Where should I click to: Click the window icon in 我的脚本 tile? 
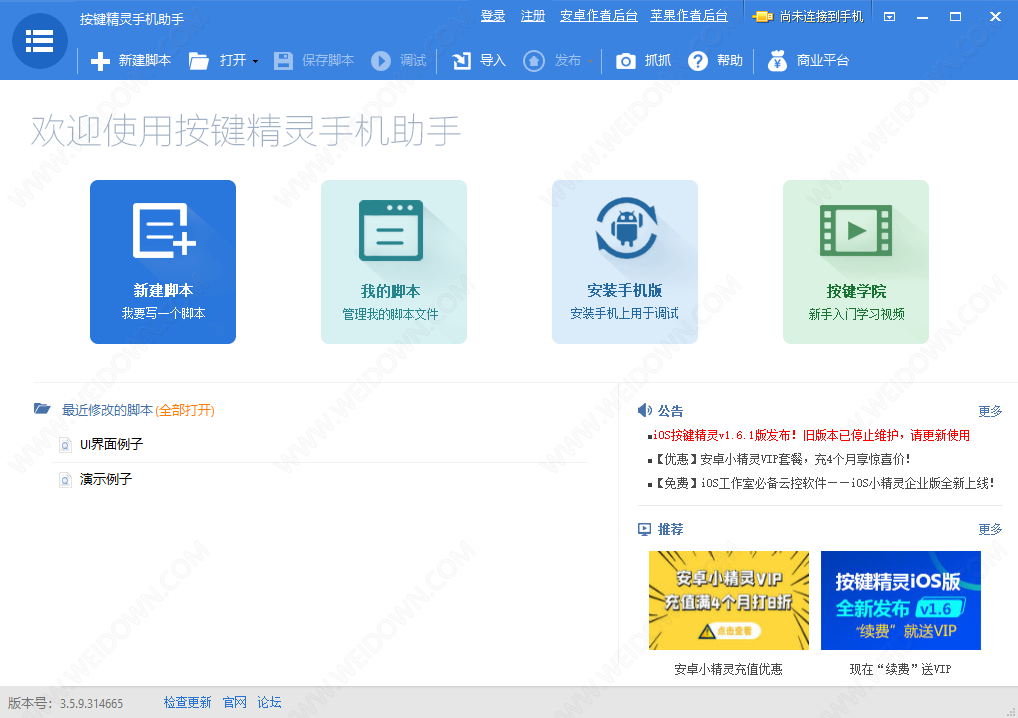pyautogui.click(x=391, y=230)
